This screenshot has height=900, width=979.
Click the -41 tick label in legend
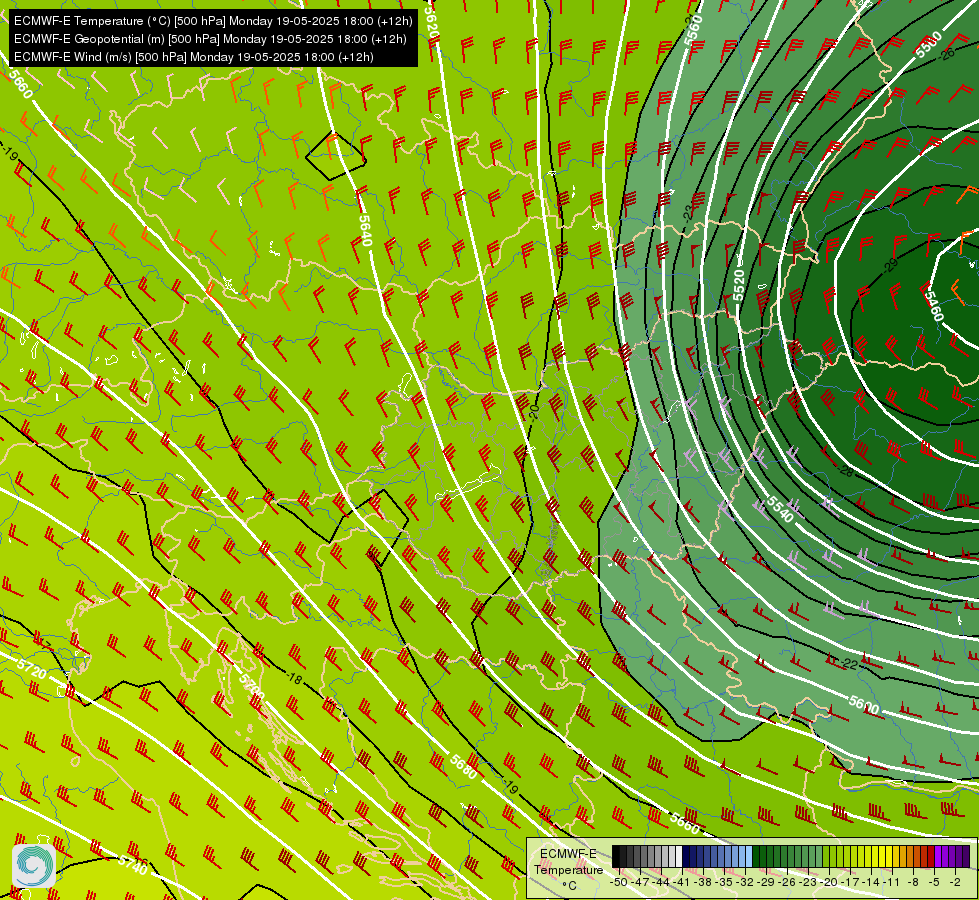click(682, 882)
